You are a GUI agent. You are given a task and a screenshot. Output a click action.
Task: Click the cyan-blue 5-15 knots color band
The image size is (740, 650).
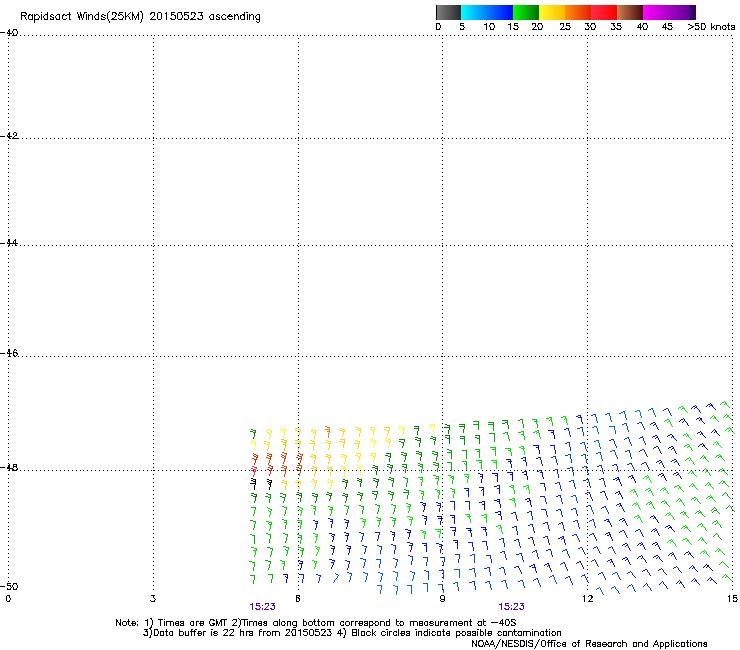pyautogui.click(x=487, y=12)
